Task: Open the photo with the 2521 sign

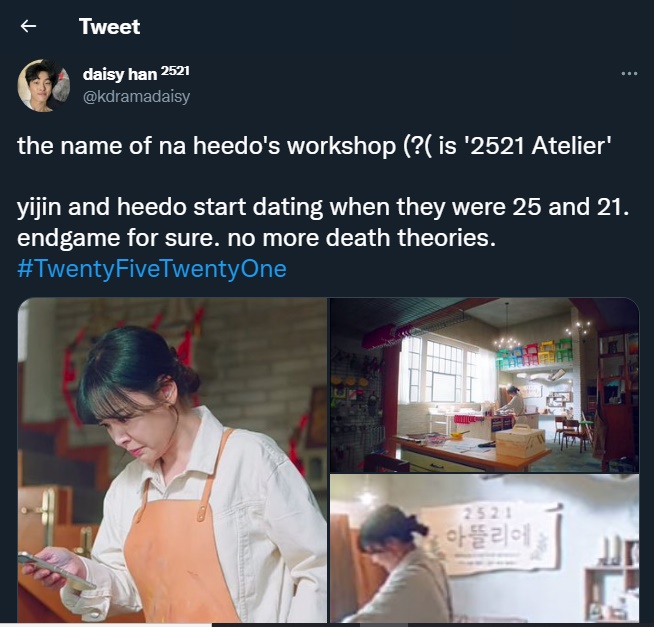Action: (x=484, y=548)
